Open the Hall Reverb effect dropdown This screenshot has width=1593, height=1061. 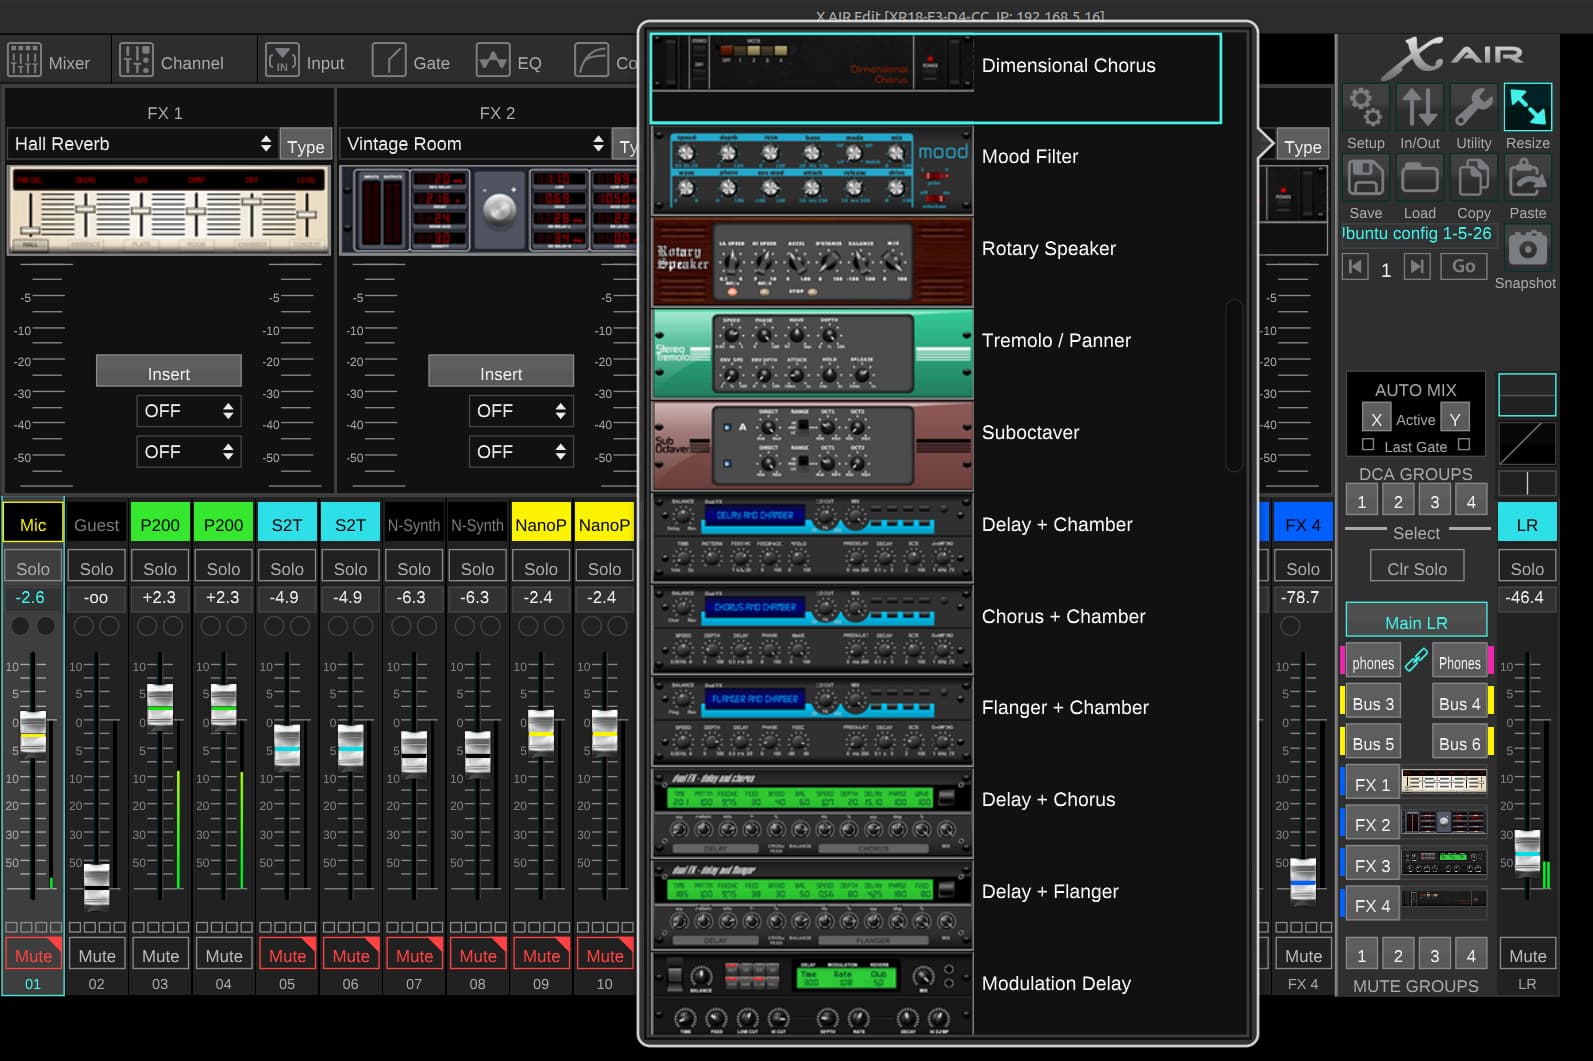pos(141,144)
